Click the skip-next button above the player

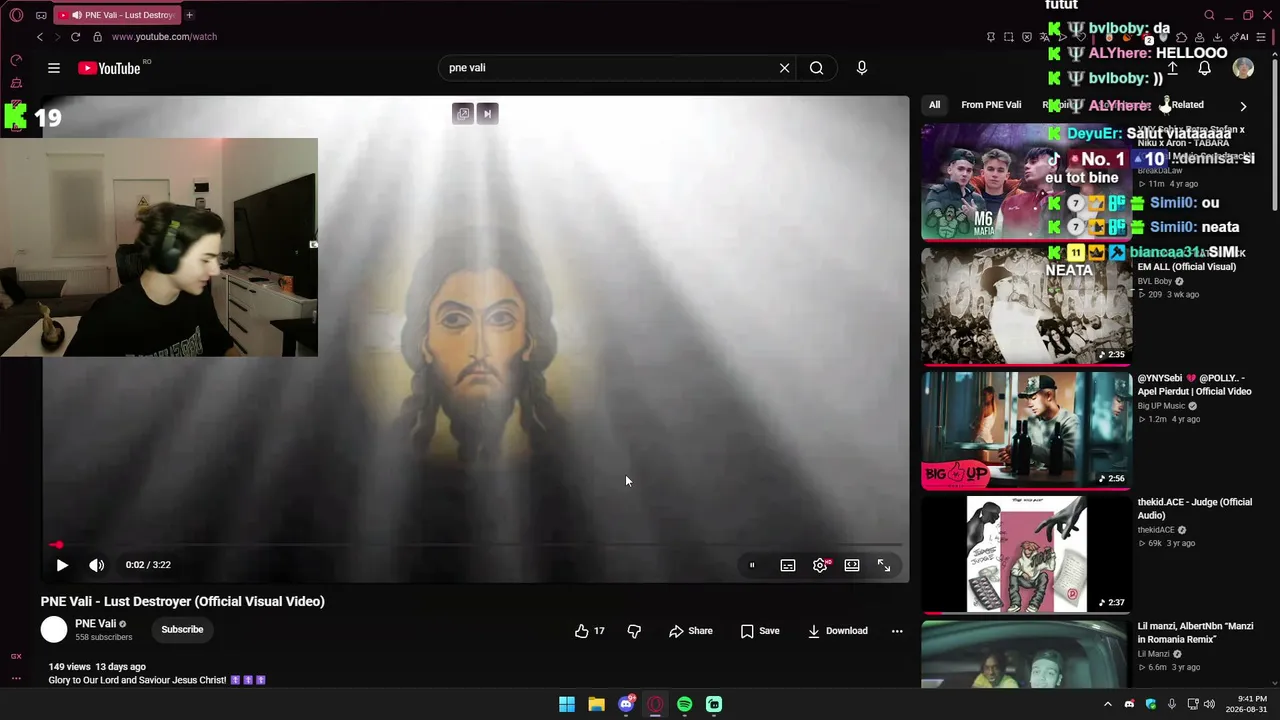pyautogui.click(x=487, y=114)
